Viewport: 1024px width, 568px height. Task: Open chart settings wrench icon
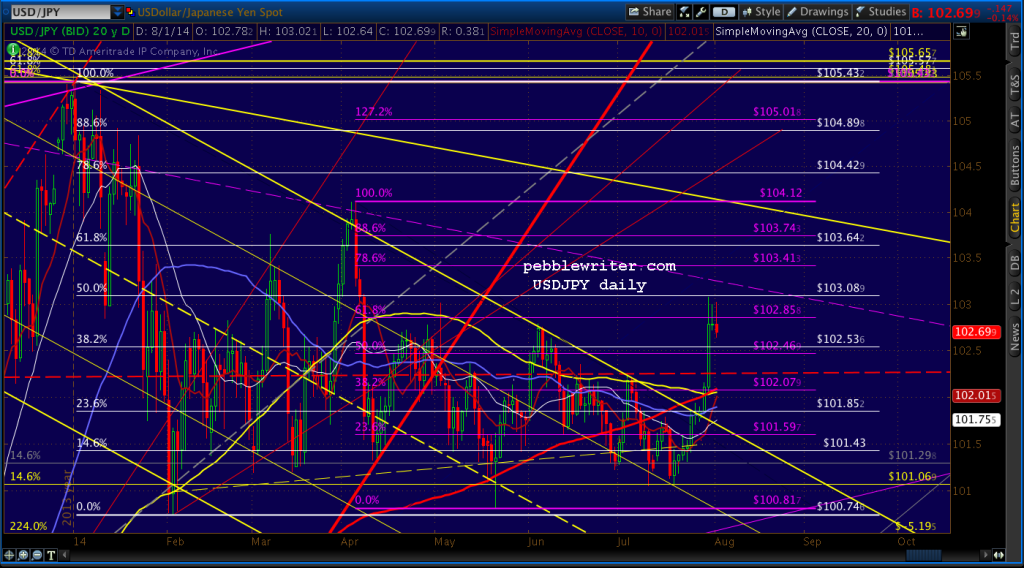click(701, 12)
